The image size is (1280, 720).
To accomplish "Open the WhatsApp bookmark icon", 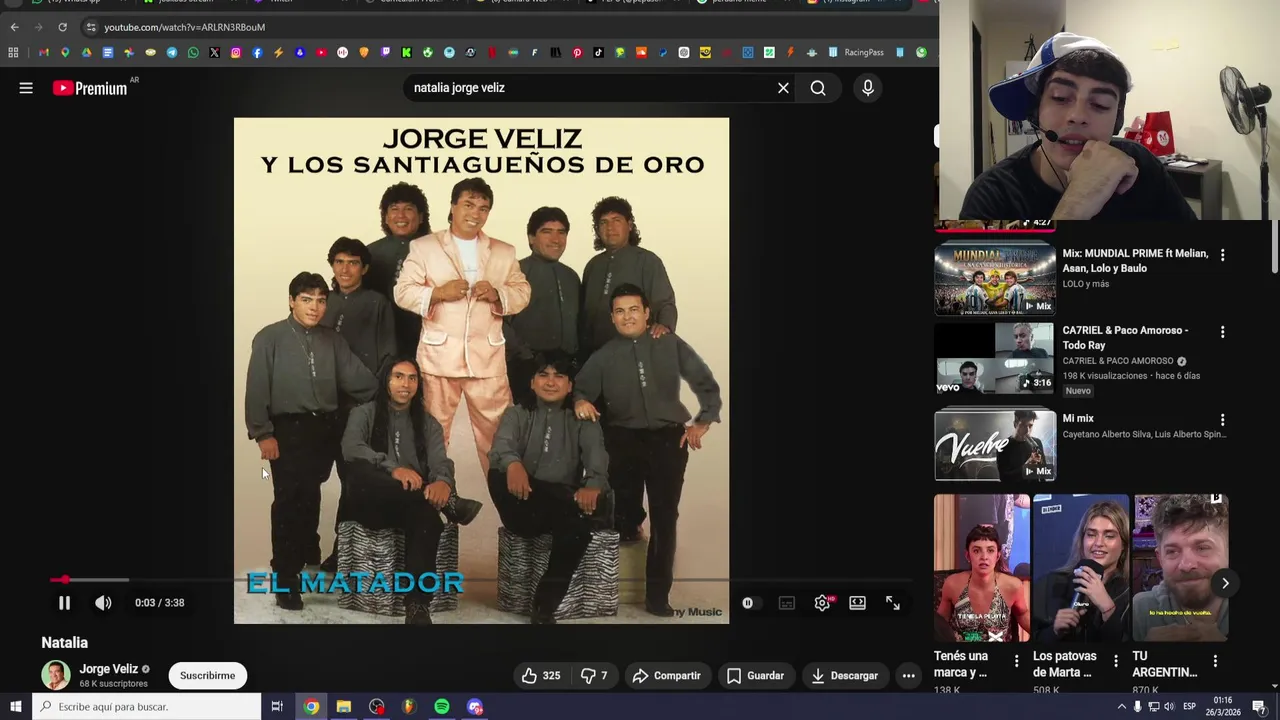I will [193, 52].
